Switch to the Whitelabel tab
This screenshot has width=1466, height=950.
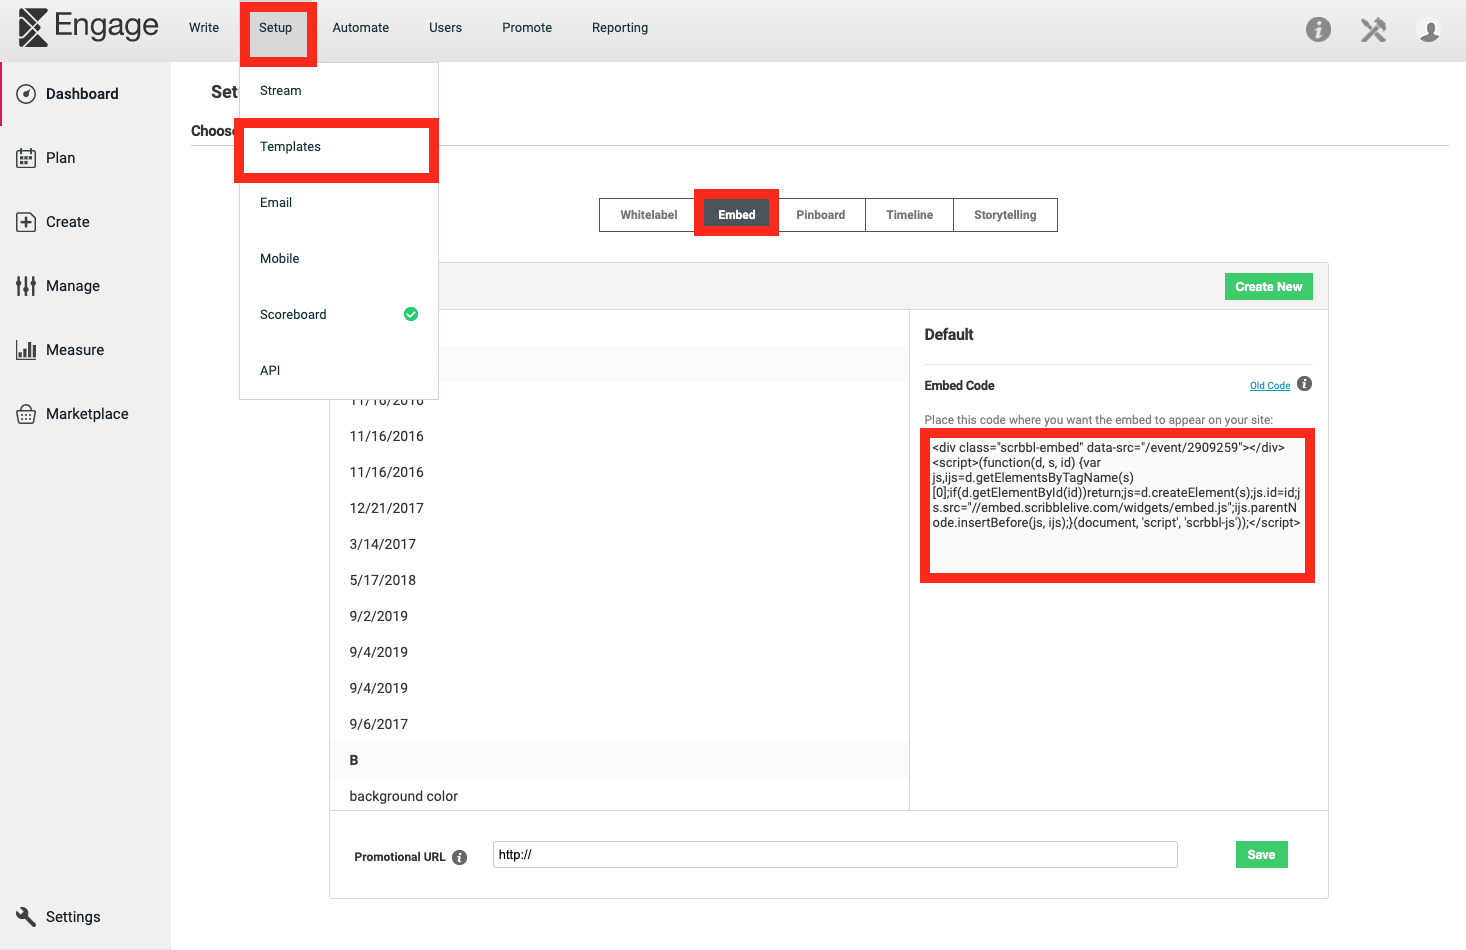click(649, 215)
